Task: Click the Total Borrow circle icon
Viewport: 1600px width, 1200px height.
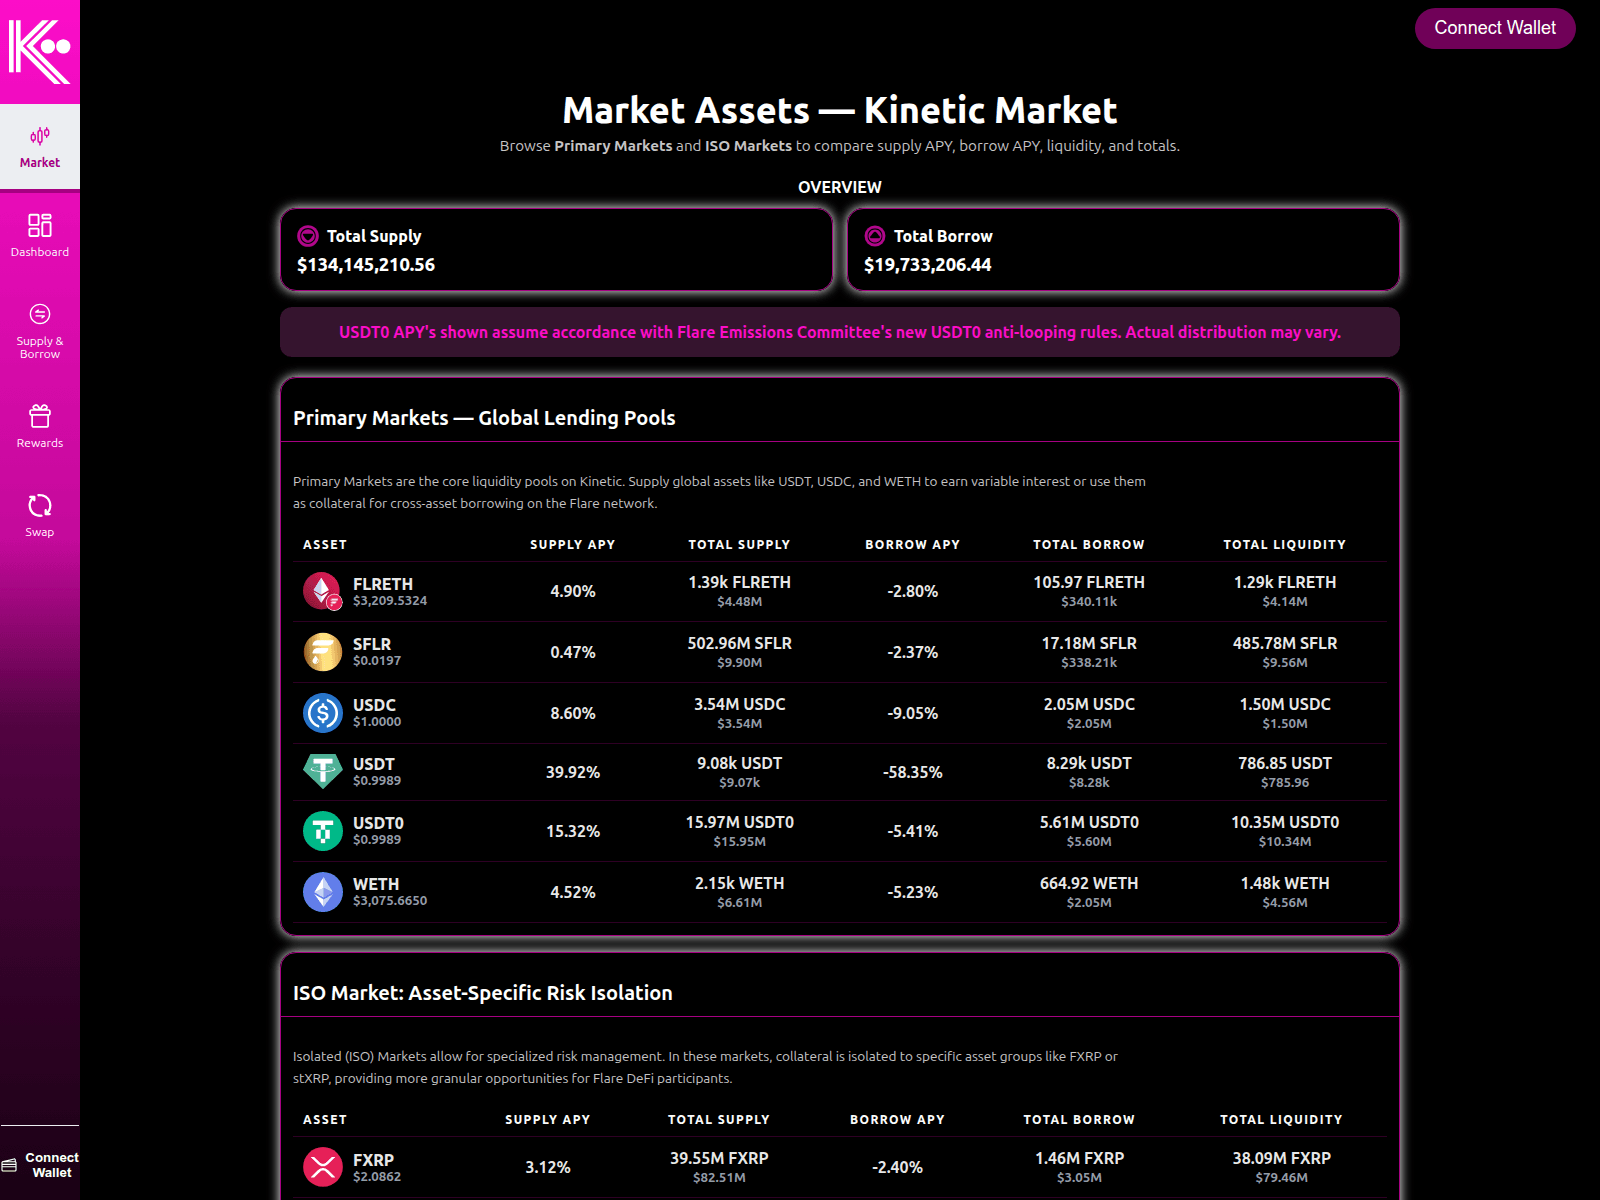Action: 875,236
